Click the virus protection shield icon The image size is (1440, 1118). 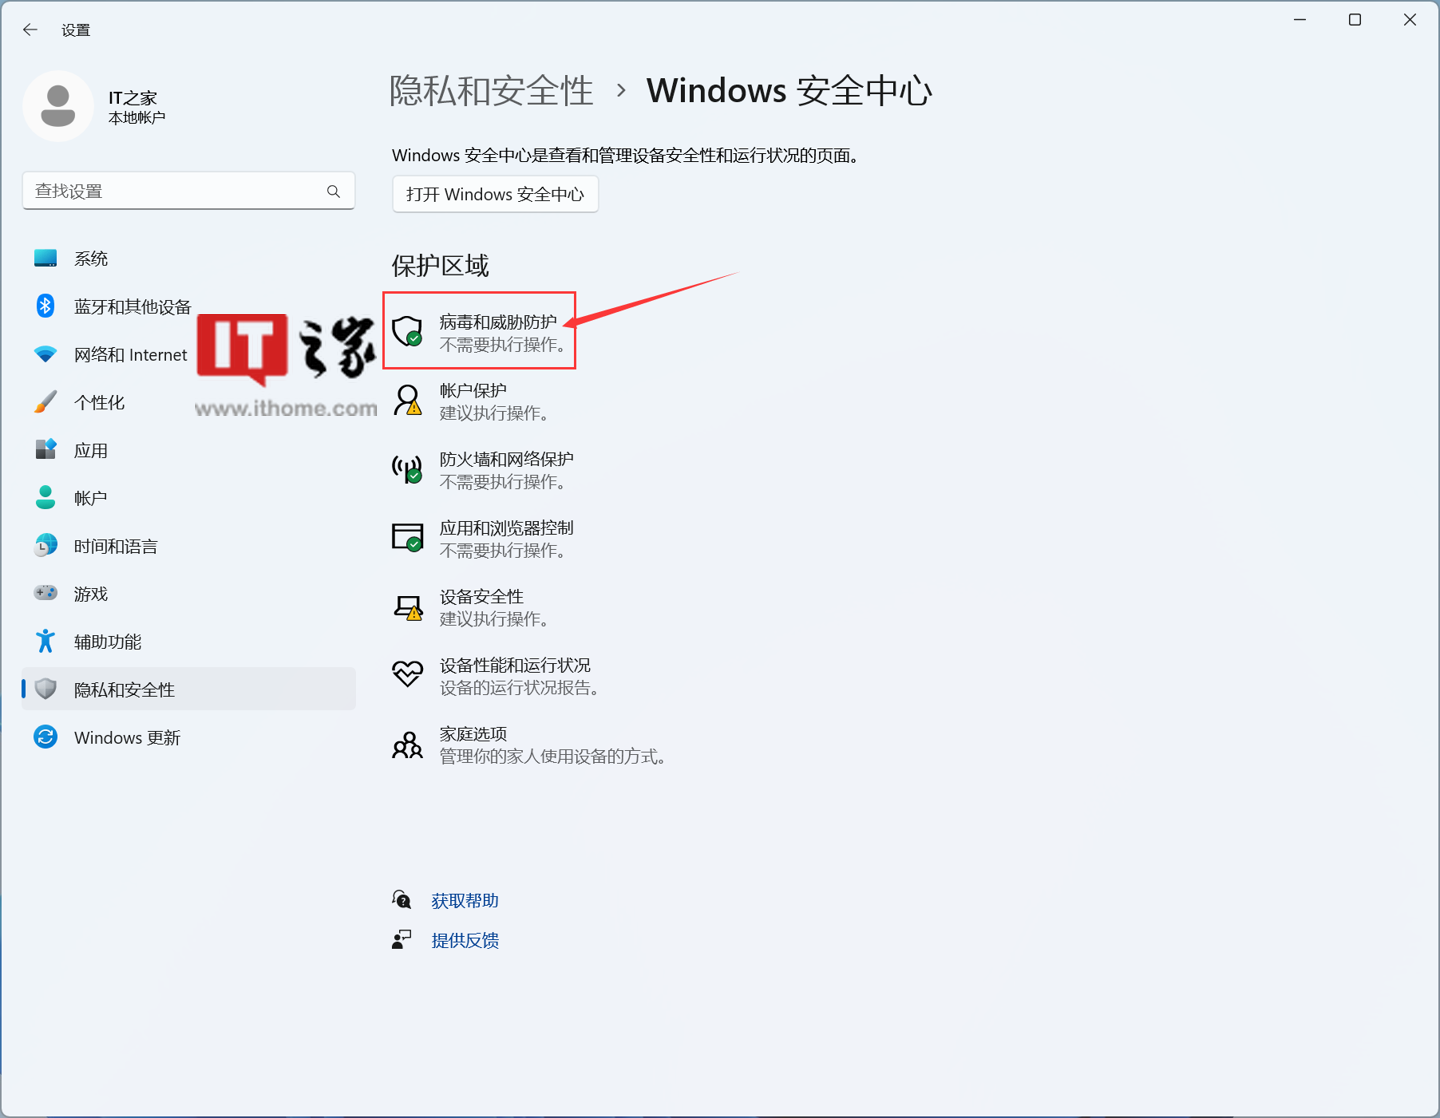pos(407,331)
